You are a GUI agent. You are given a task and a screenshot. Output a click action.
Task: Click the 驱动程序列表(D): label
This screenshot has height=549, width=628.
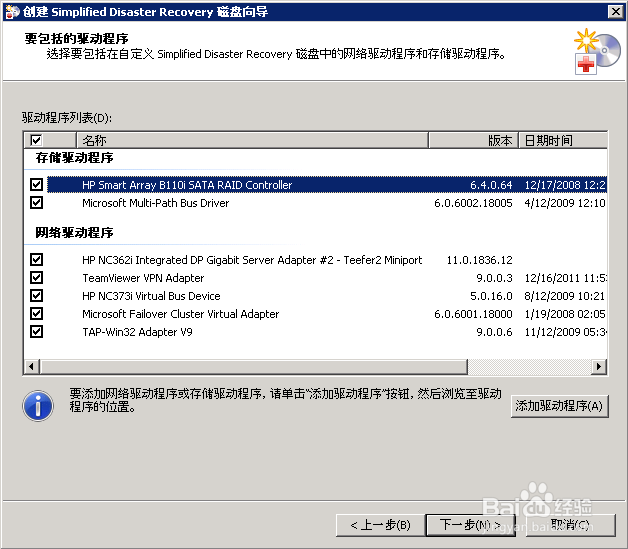[x=67, y=118]
